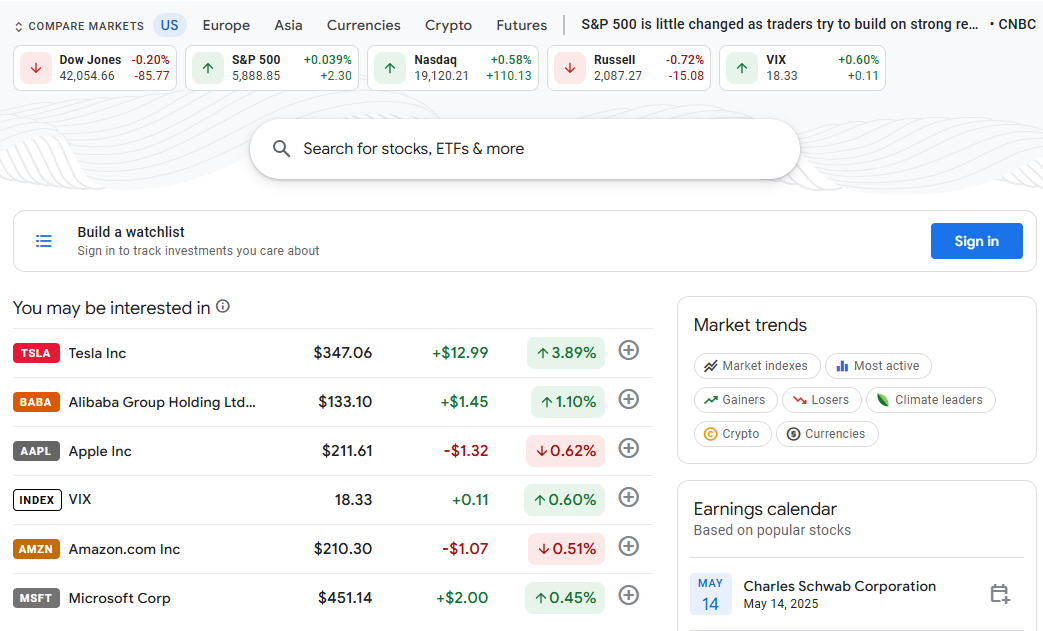Click Microsoft Corp stock name
Viewport: 1043px width, 631px height.
pos(120,598)
